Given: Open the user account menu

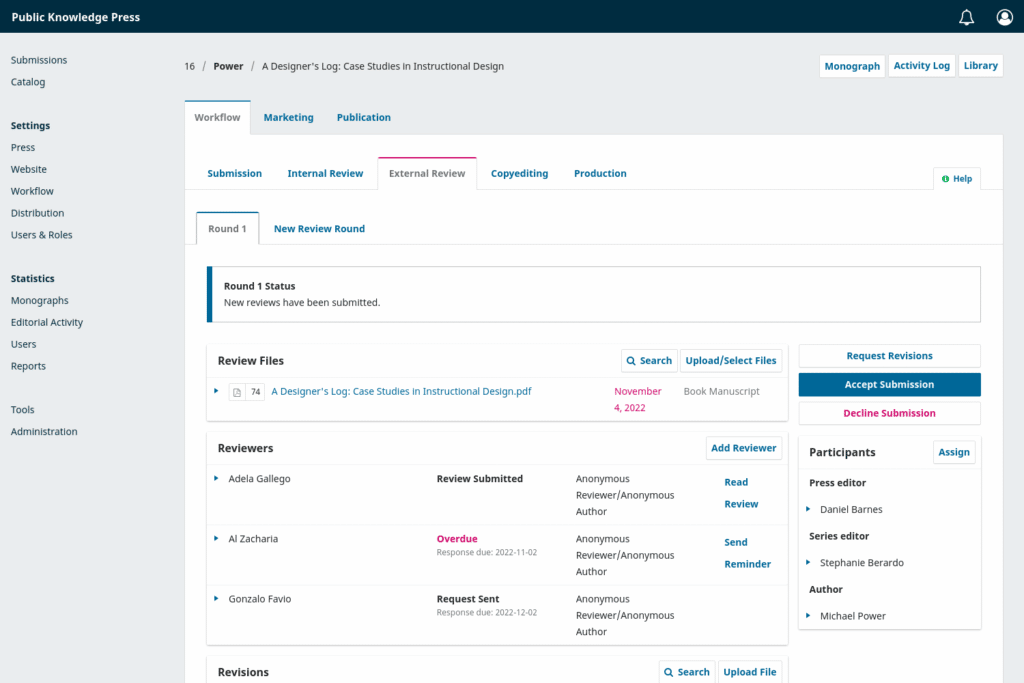Looking at the screenshot, I should [x=1004, y=17].
